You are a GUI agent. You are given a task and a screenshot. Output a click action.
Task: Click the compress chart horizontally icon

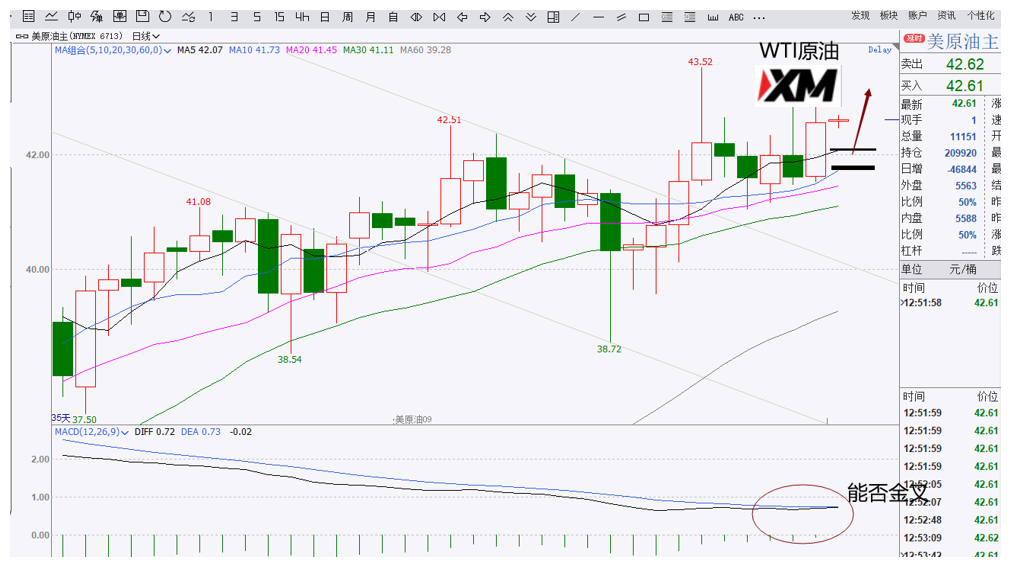point(416,17)
